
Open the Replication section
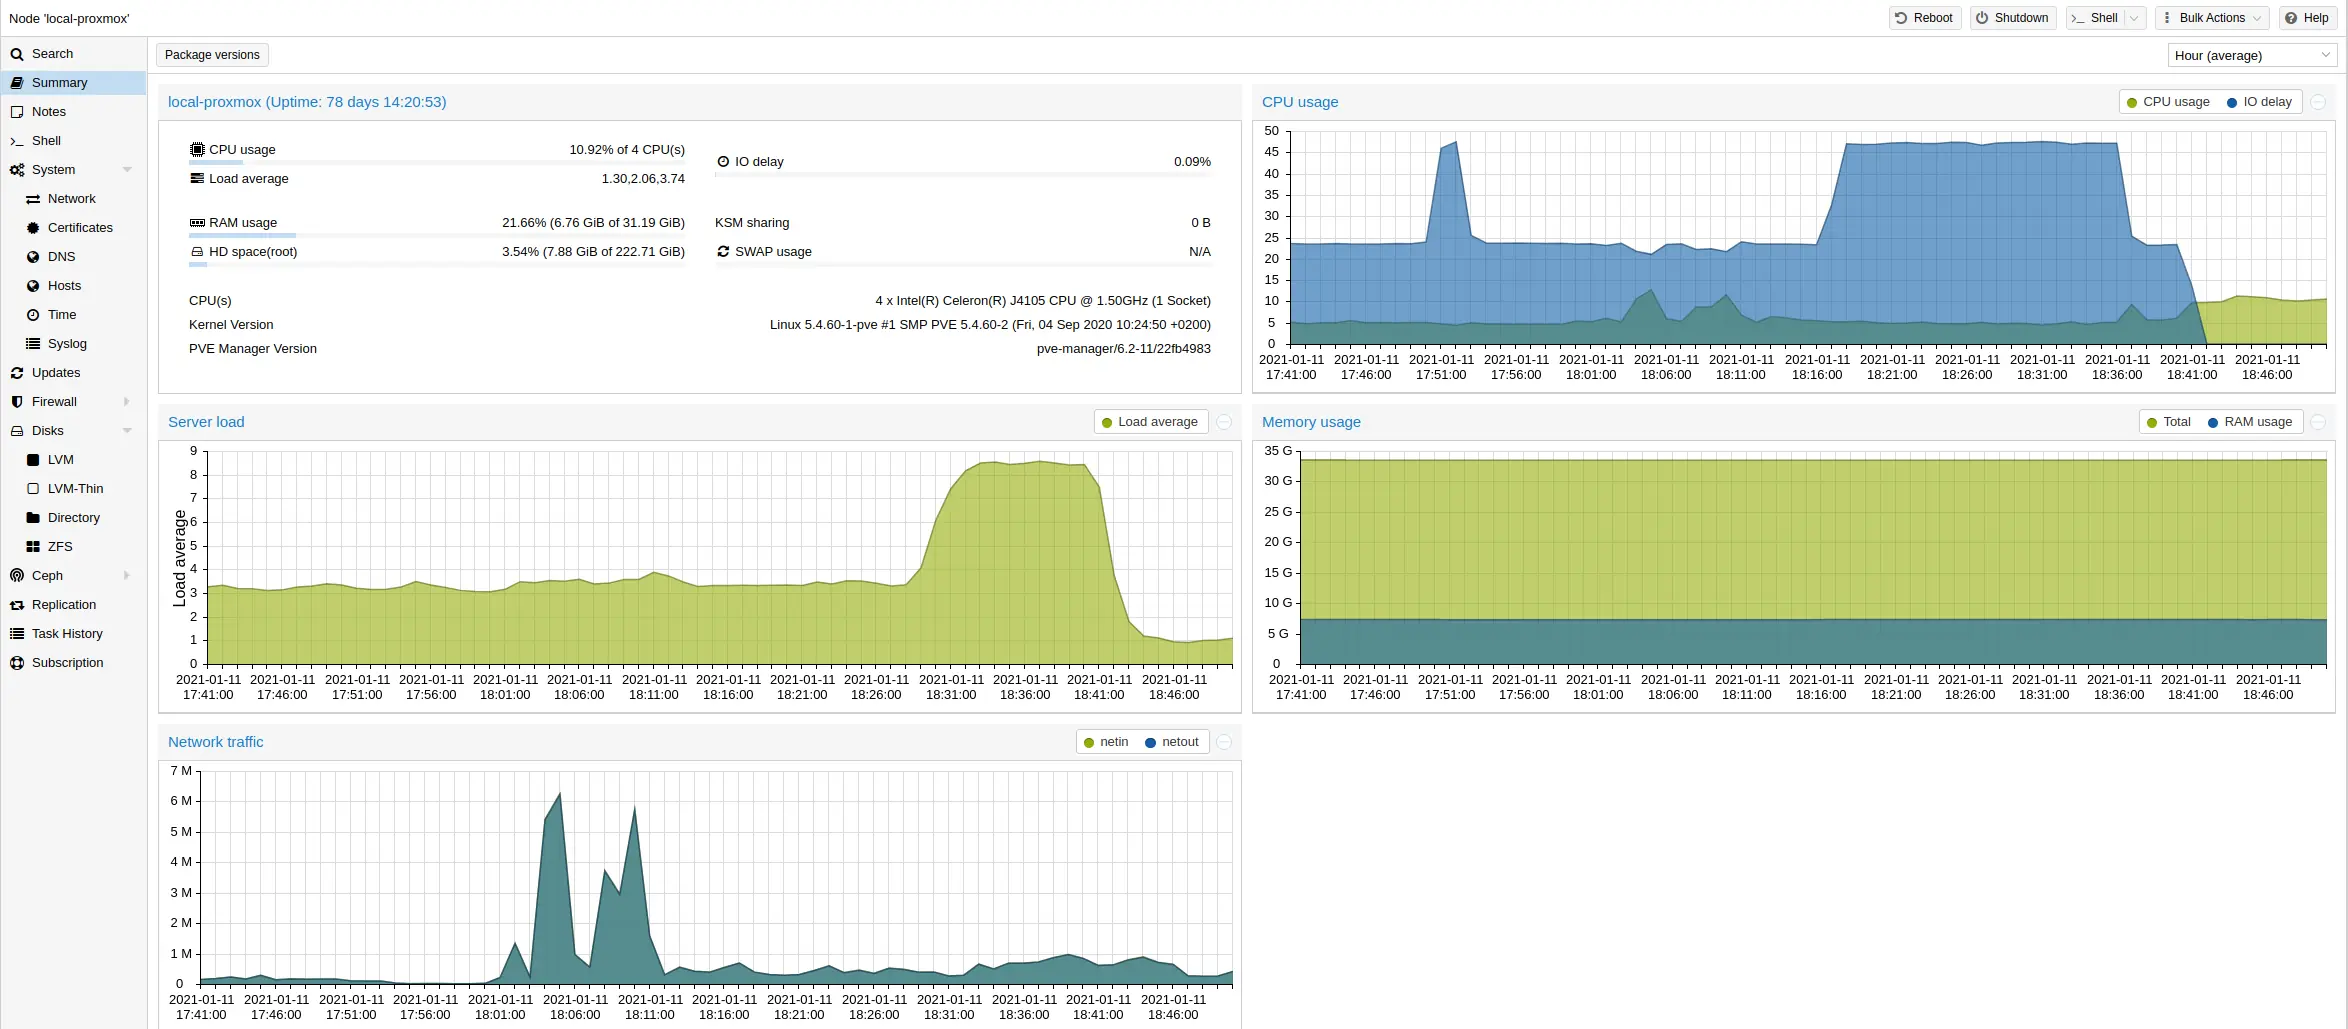coord(73,605)
